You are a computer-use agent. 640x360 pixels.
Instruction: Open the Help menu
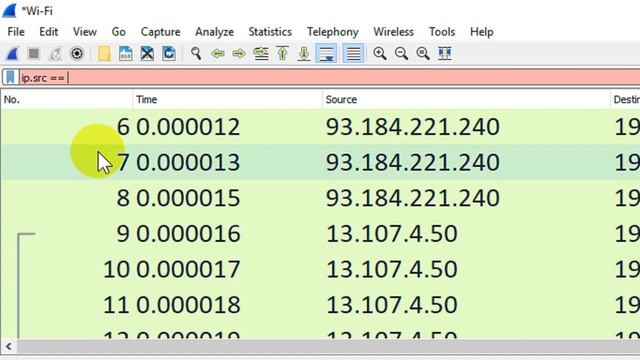tap(482, 32)
